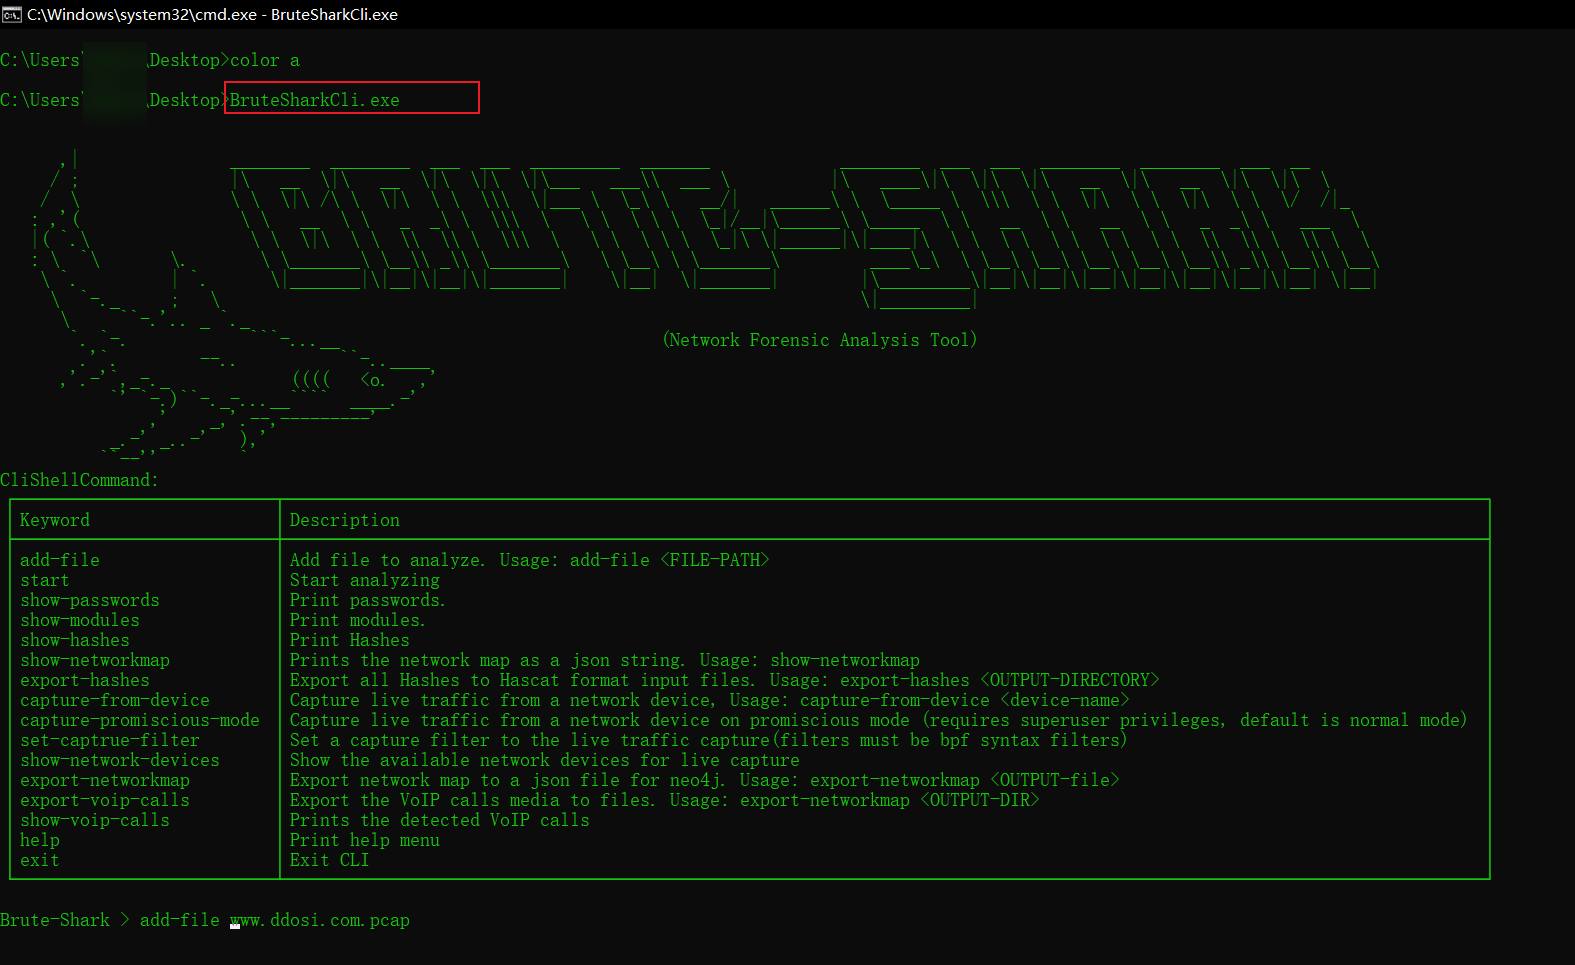Click the 'on promiscious mode' capture description
Viewport: 1575px width, 965px height.
pos(879,720)
